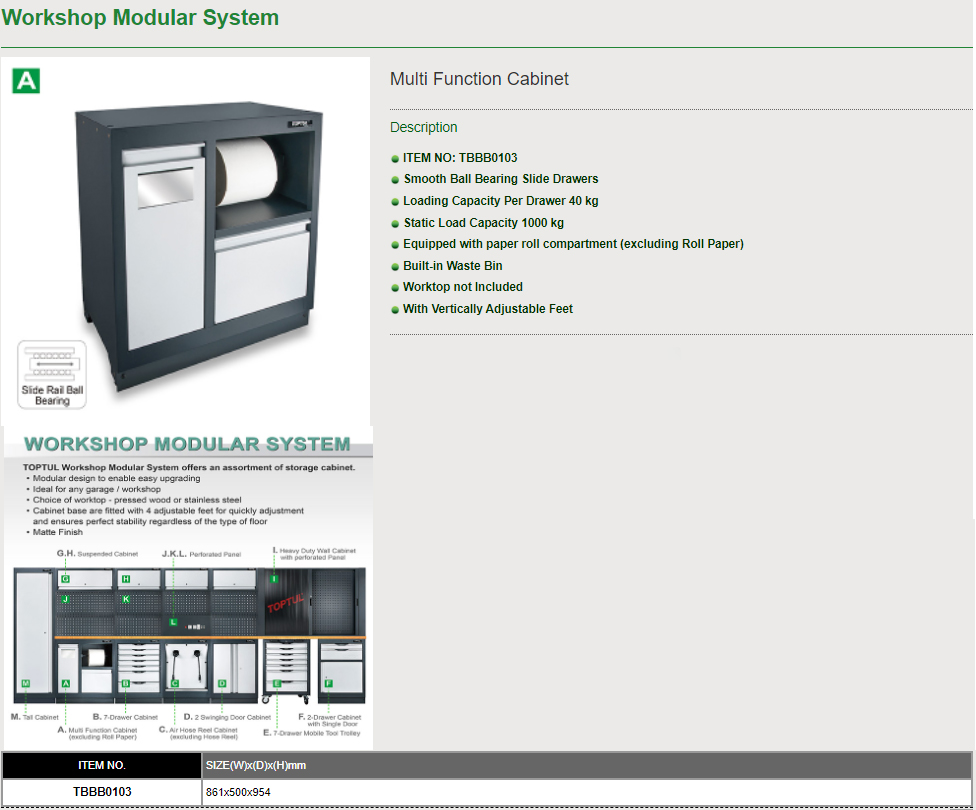The image size is (976, 810).
Task: Click the 861x500x954 size cell
Action: pos(238,793)
